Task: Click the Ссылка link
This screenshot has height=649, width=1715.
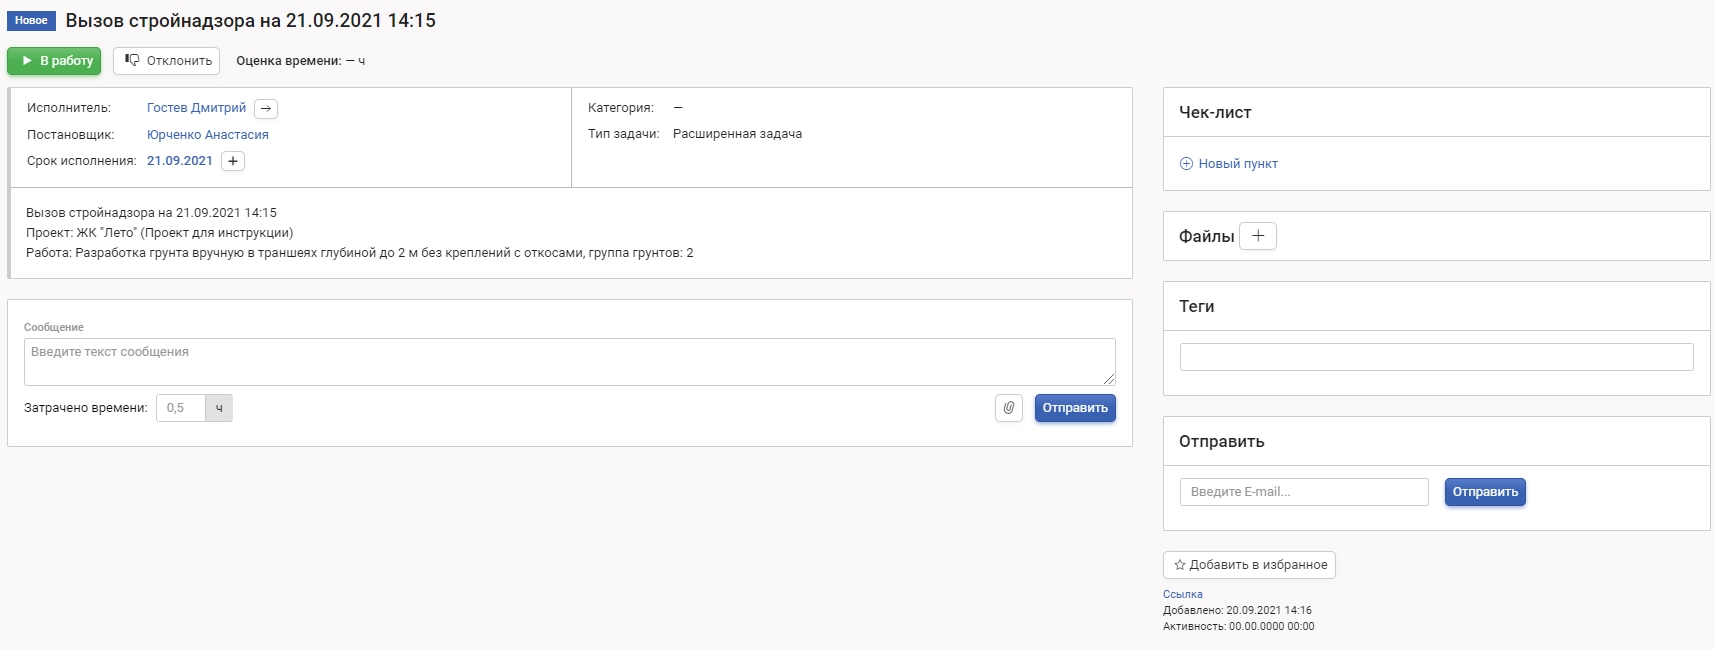Action: (x=1182, y=594)
